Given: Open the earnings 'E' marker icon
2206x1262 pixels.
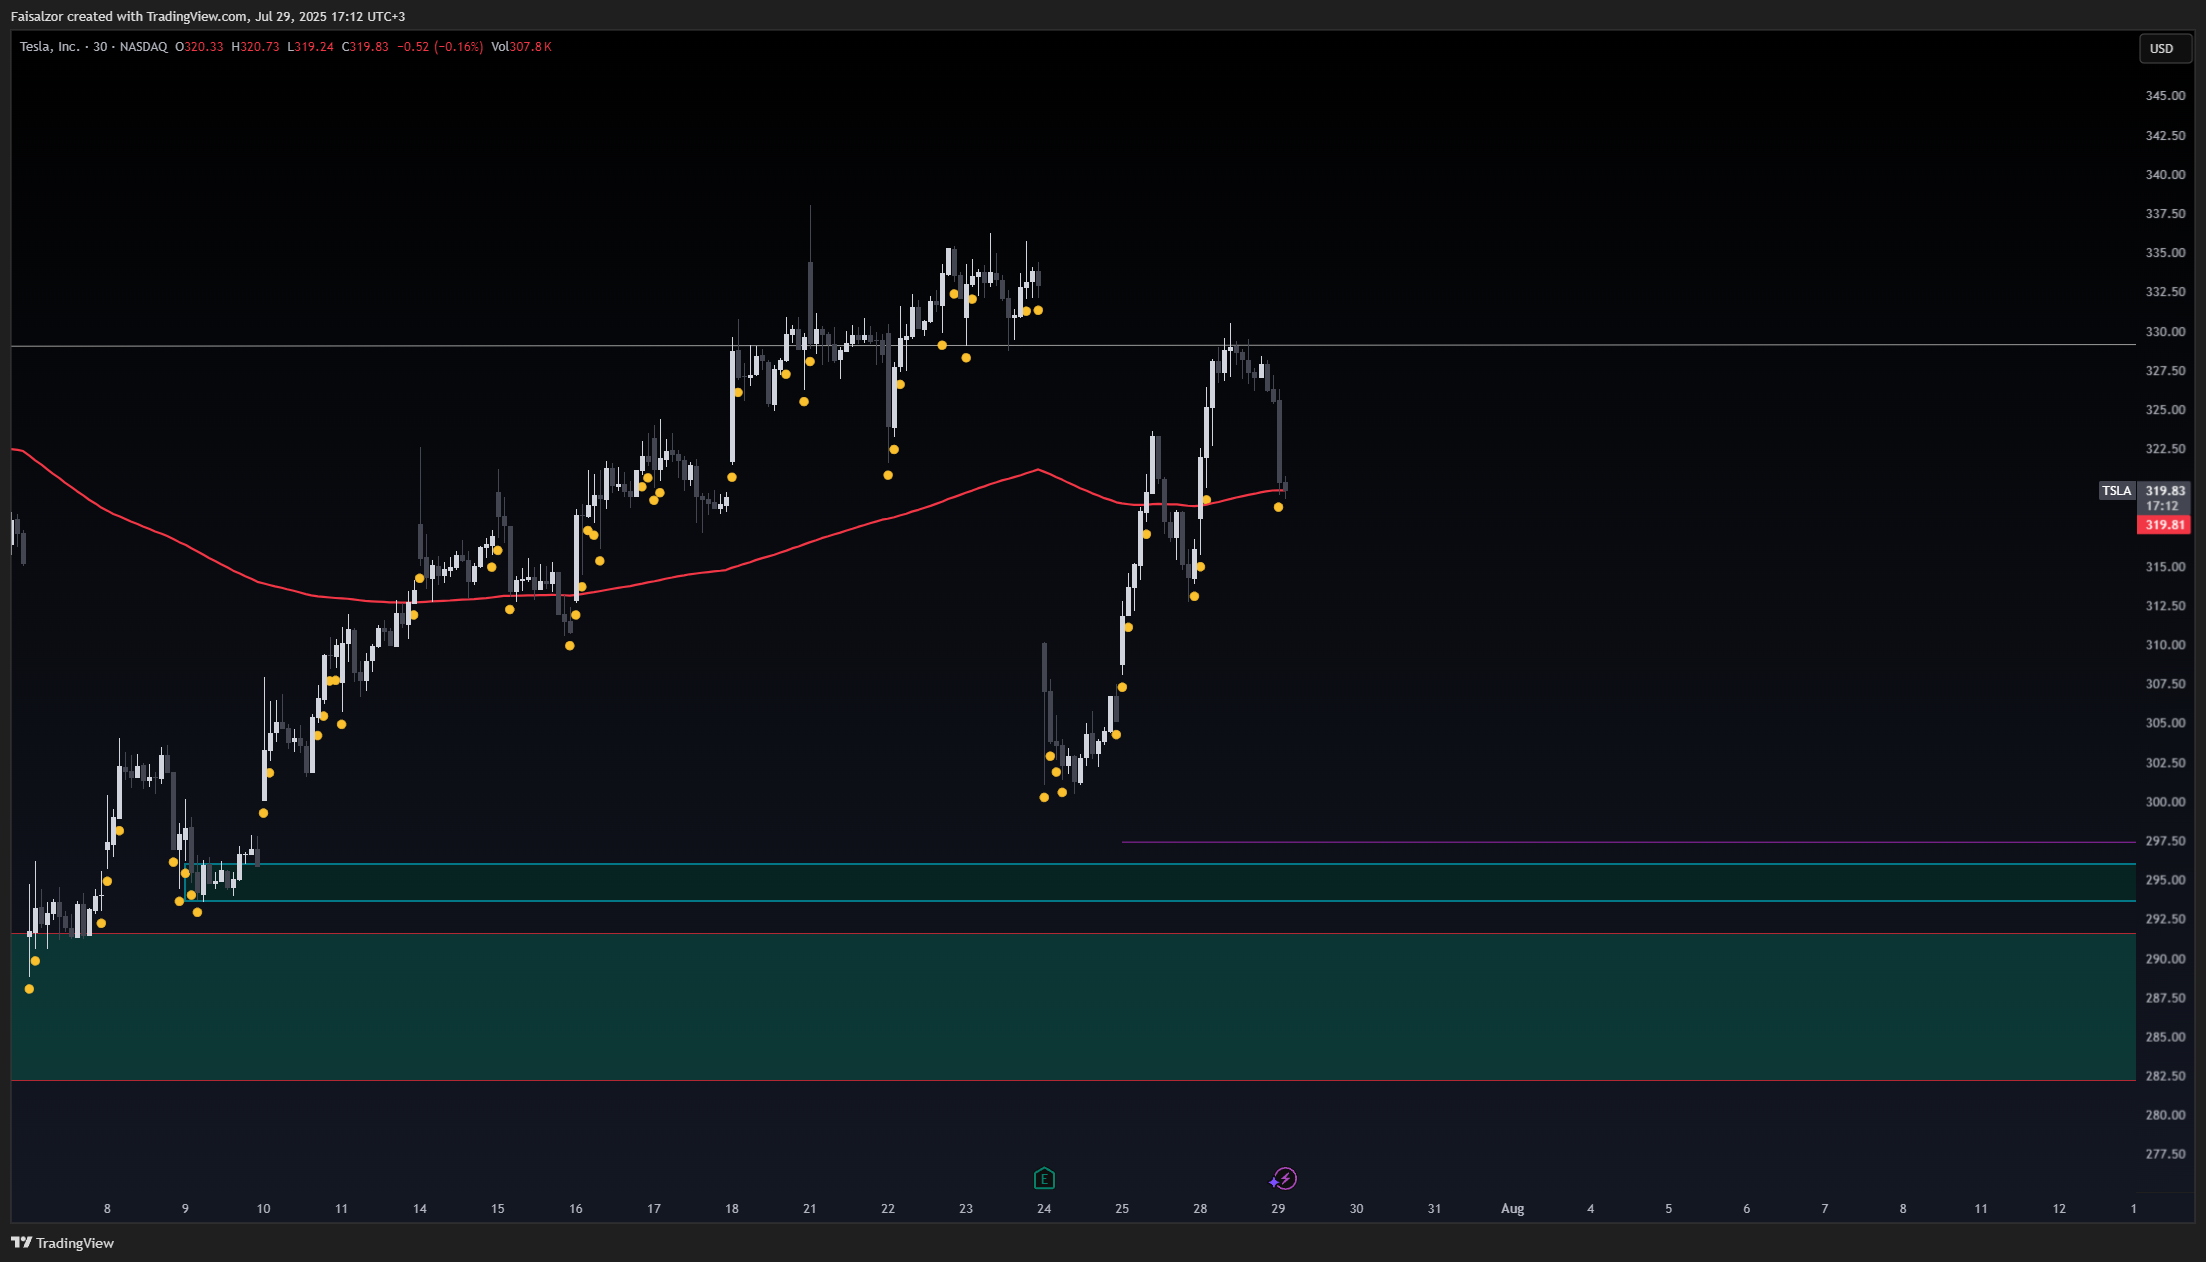Looking at the screenshot, I should coord(1044,1178).
